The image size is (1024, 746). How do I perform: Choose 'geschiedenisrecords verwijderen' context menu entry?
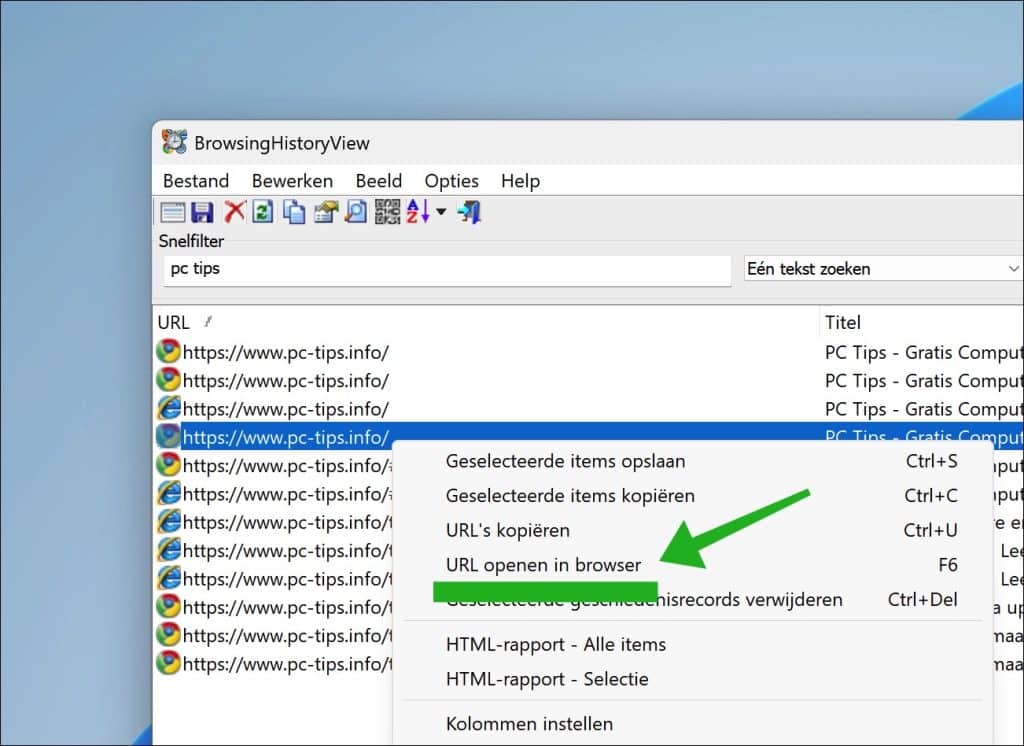694,600
